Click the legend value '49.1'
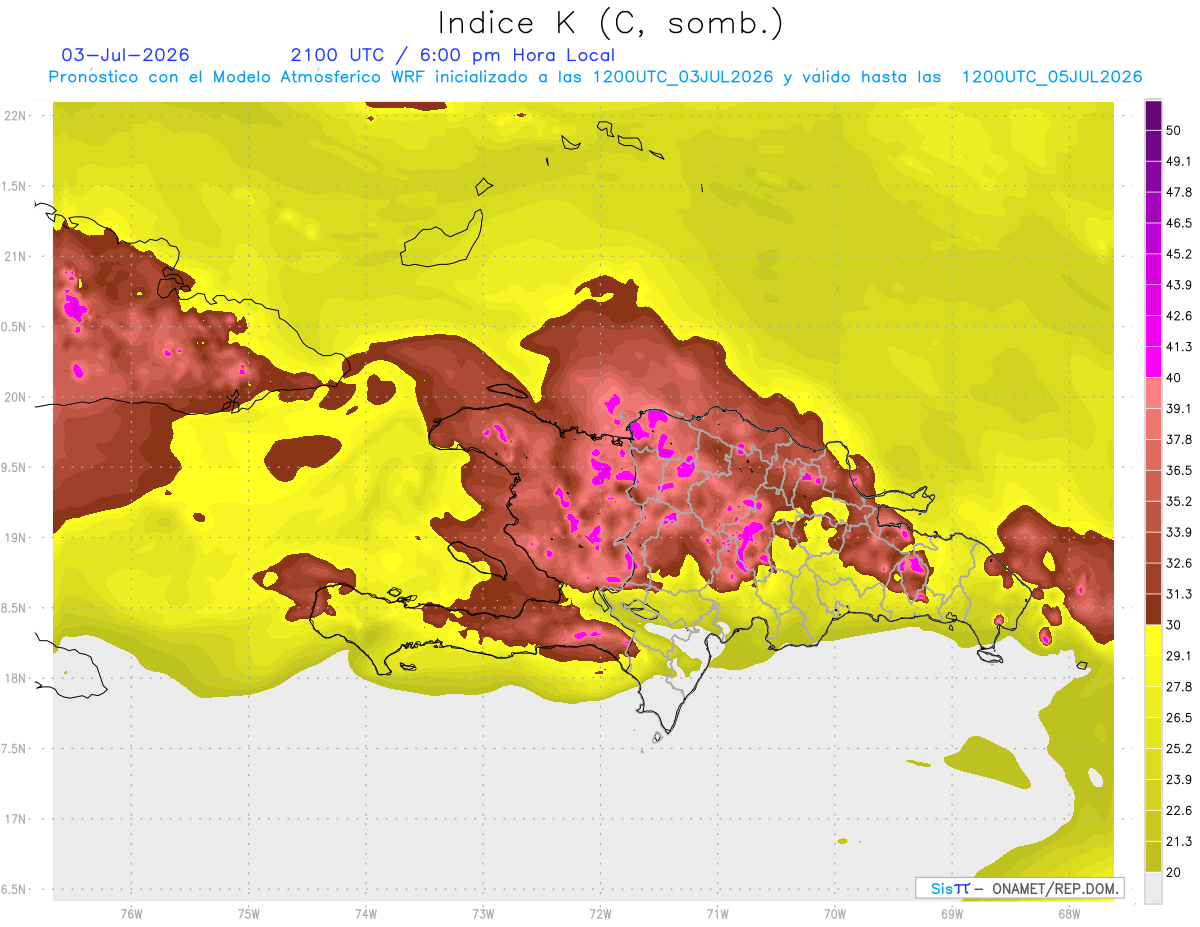Screen dimensions: 1200x927 click(1179, 161)
